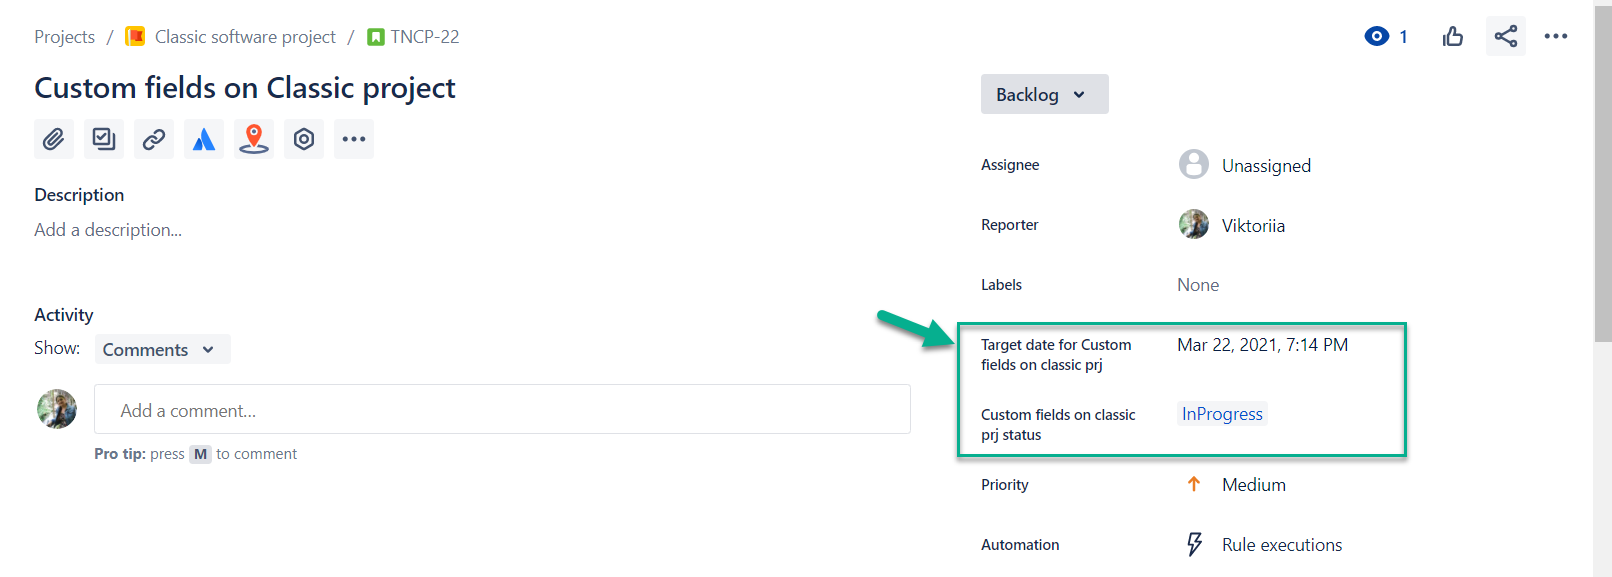Click the Atlassian marketplace app icon
This screenshot has height=577, width=1612.
204,139
